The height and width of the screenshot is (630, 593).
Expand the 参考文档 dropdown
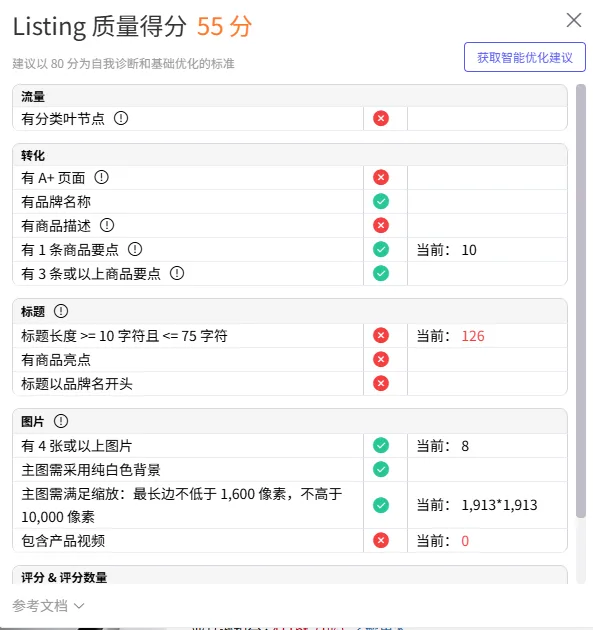click(x=48, y=605)
